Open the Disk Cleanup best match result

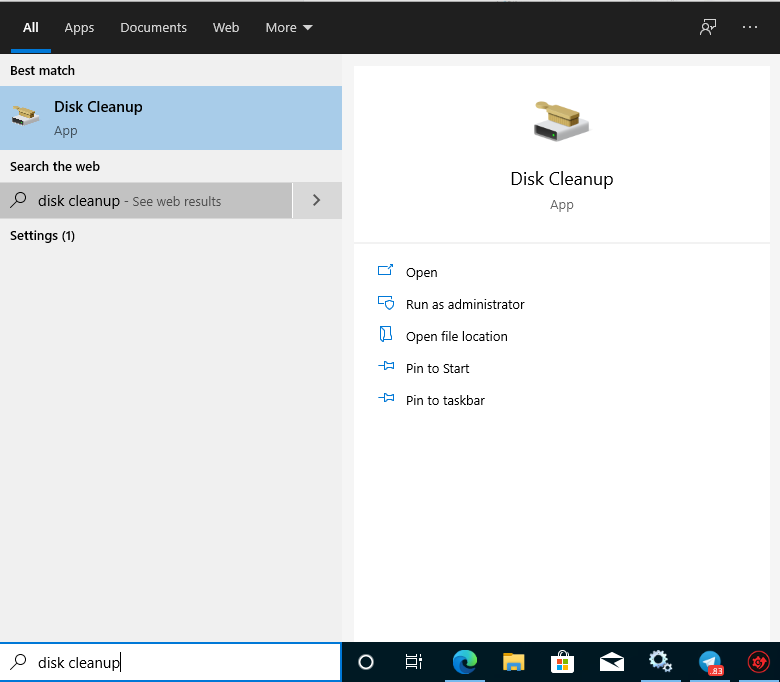pyautogui.click(x=171, y=118)
